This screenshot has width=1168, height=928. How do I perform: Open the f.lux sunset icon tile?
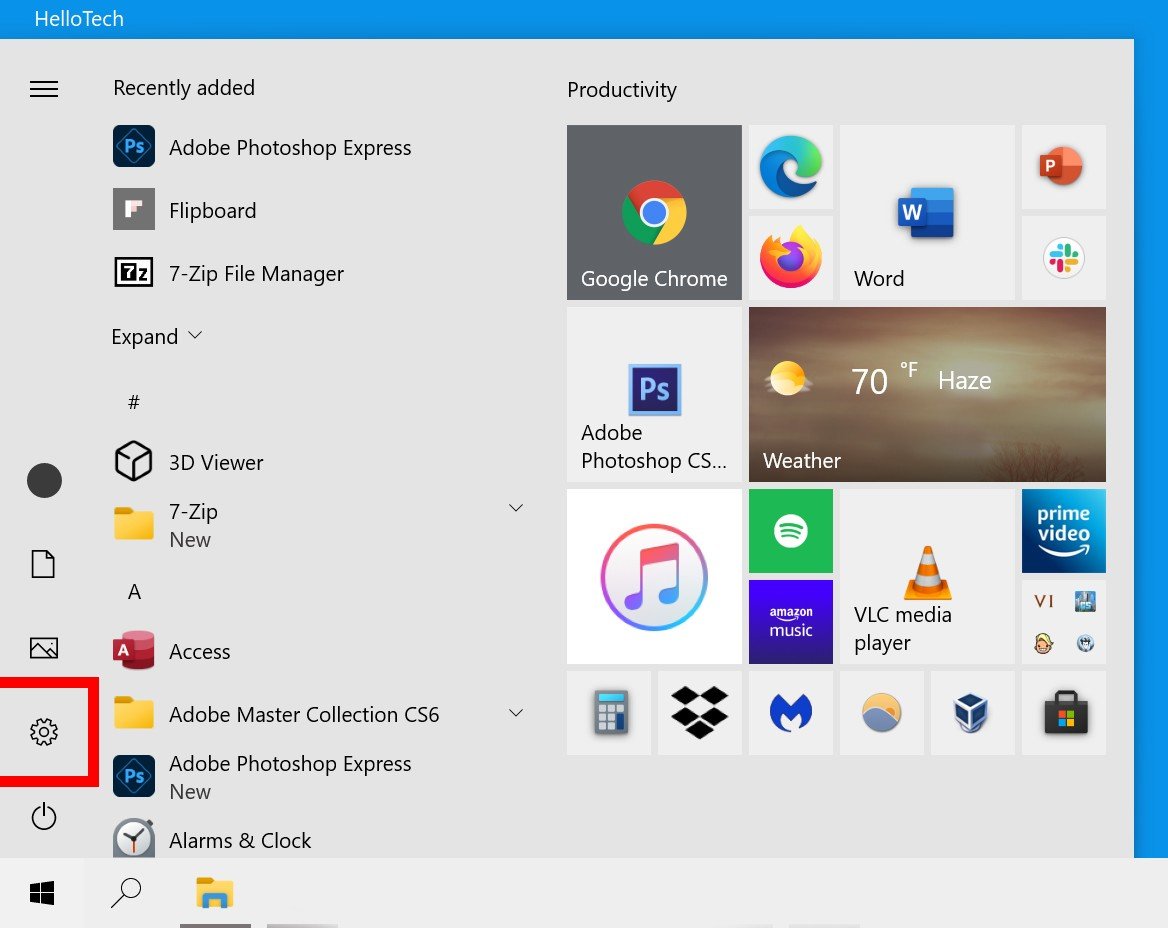[x=881, y=713]
